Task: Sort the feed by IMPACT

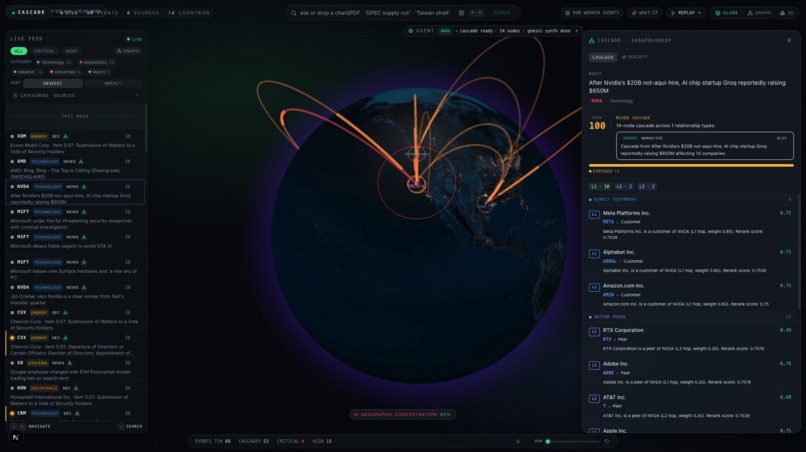Action: 113,83
